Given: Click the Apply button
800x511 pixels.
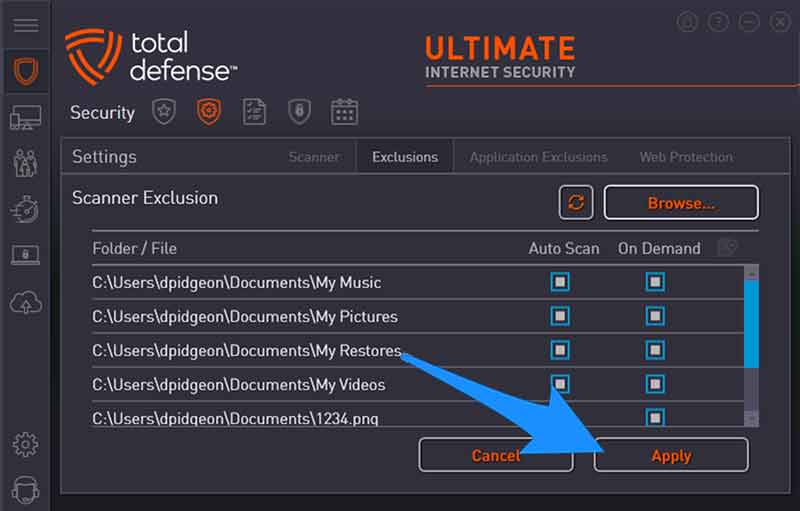Looking at the screenshot, I should [671, 454].
